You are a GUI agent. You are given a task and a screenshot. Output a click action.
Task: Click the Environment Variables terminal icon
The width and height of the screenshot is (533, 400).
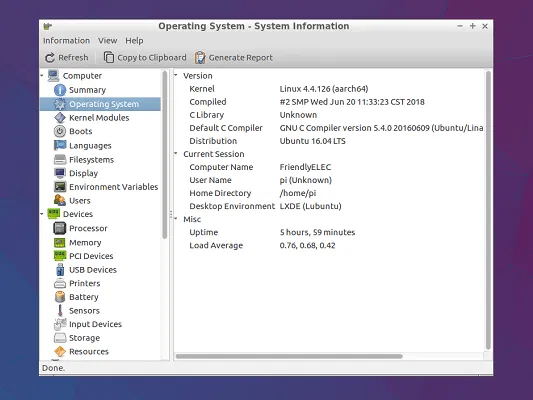(60, 187)
